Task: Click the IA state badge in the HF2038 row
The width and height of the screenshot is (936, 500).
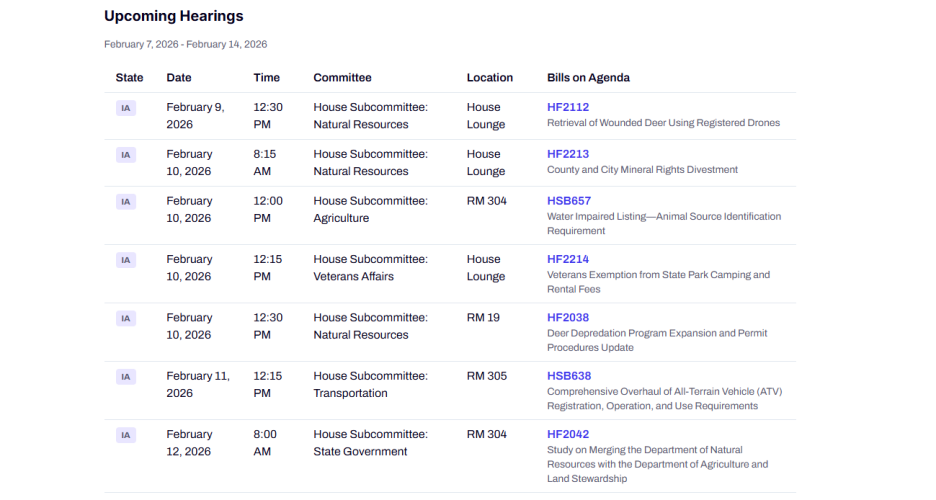Action: pyautogui.click(x=126, y=319)
